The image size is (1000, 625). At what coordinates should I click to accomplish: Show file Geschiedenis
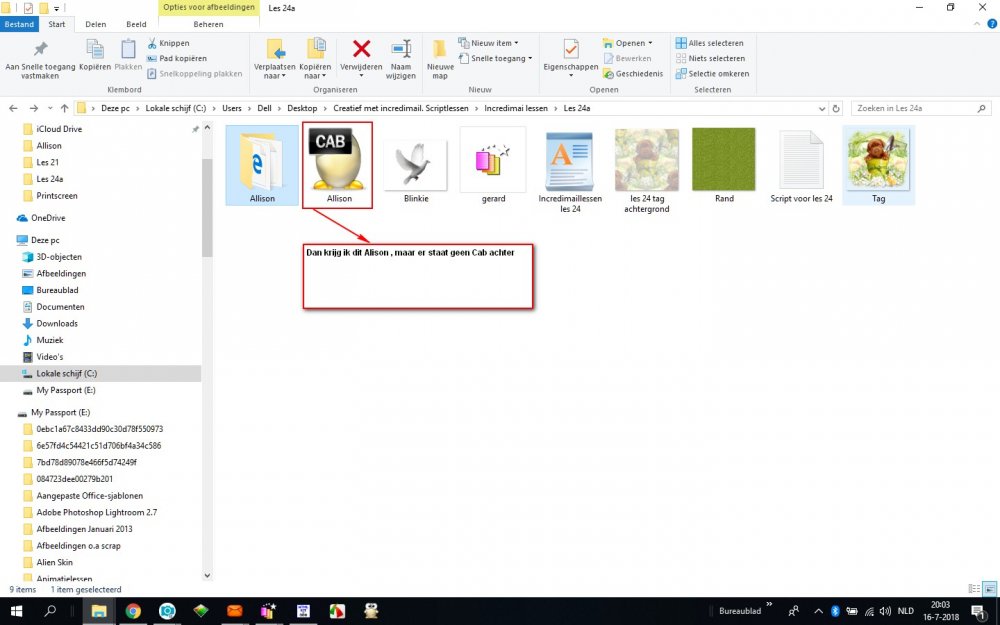(x=633, y=73)
